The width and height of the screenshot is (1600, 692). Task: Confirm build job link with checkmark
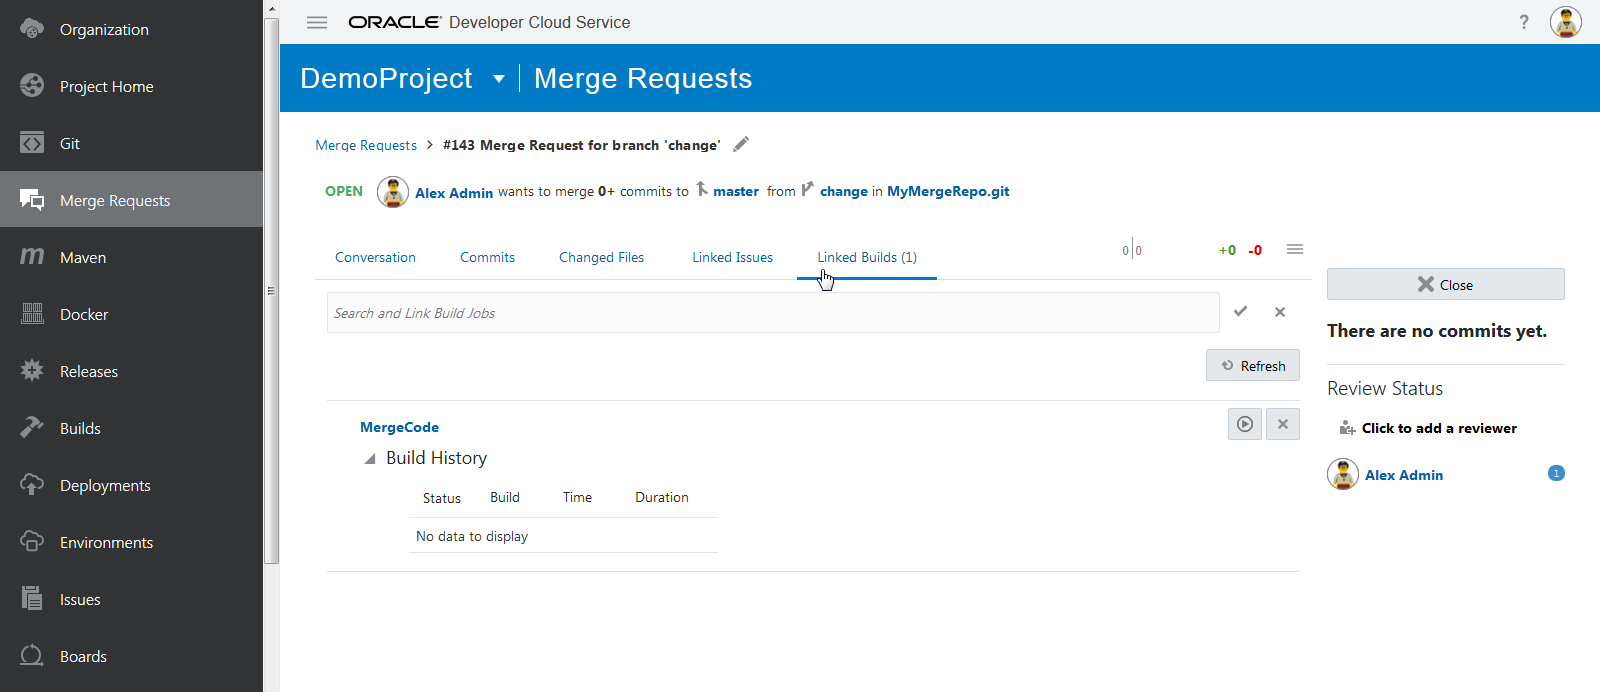point(1240,312)
